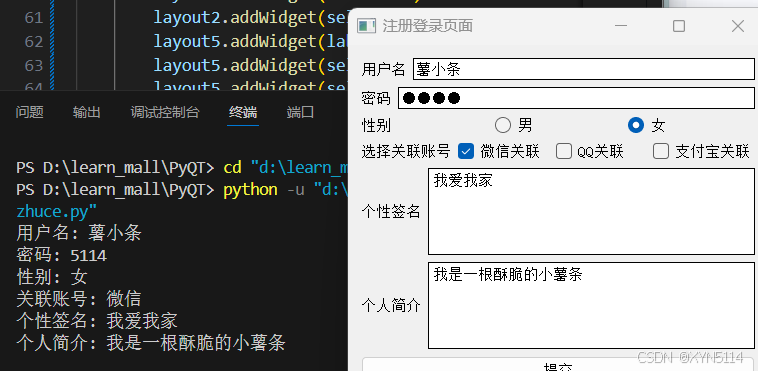Click terminal output 性别: 女
758x371 pixels.
point(52,277)
